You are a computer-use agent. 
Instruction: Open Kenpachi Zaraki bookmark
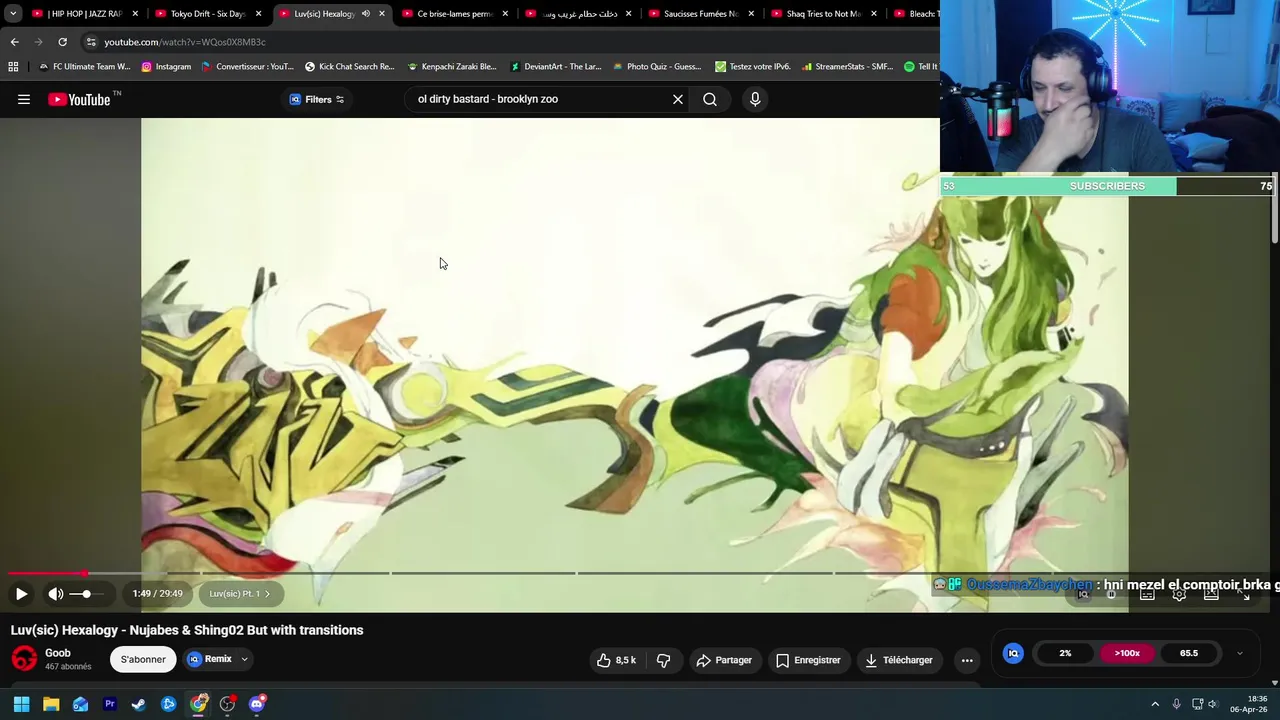[451, 67]
